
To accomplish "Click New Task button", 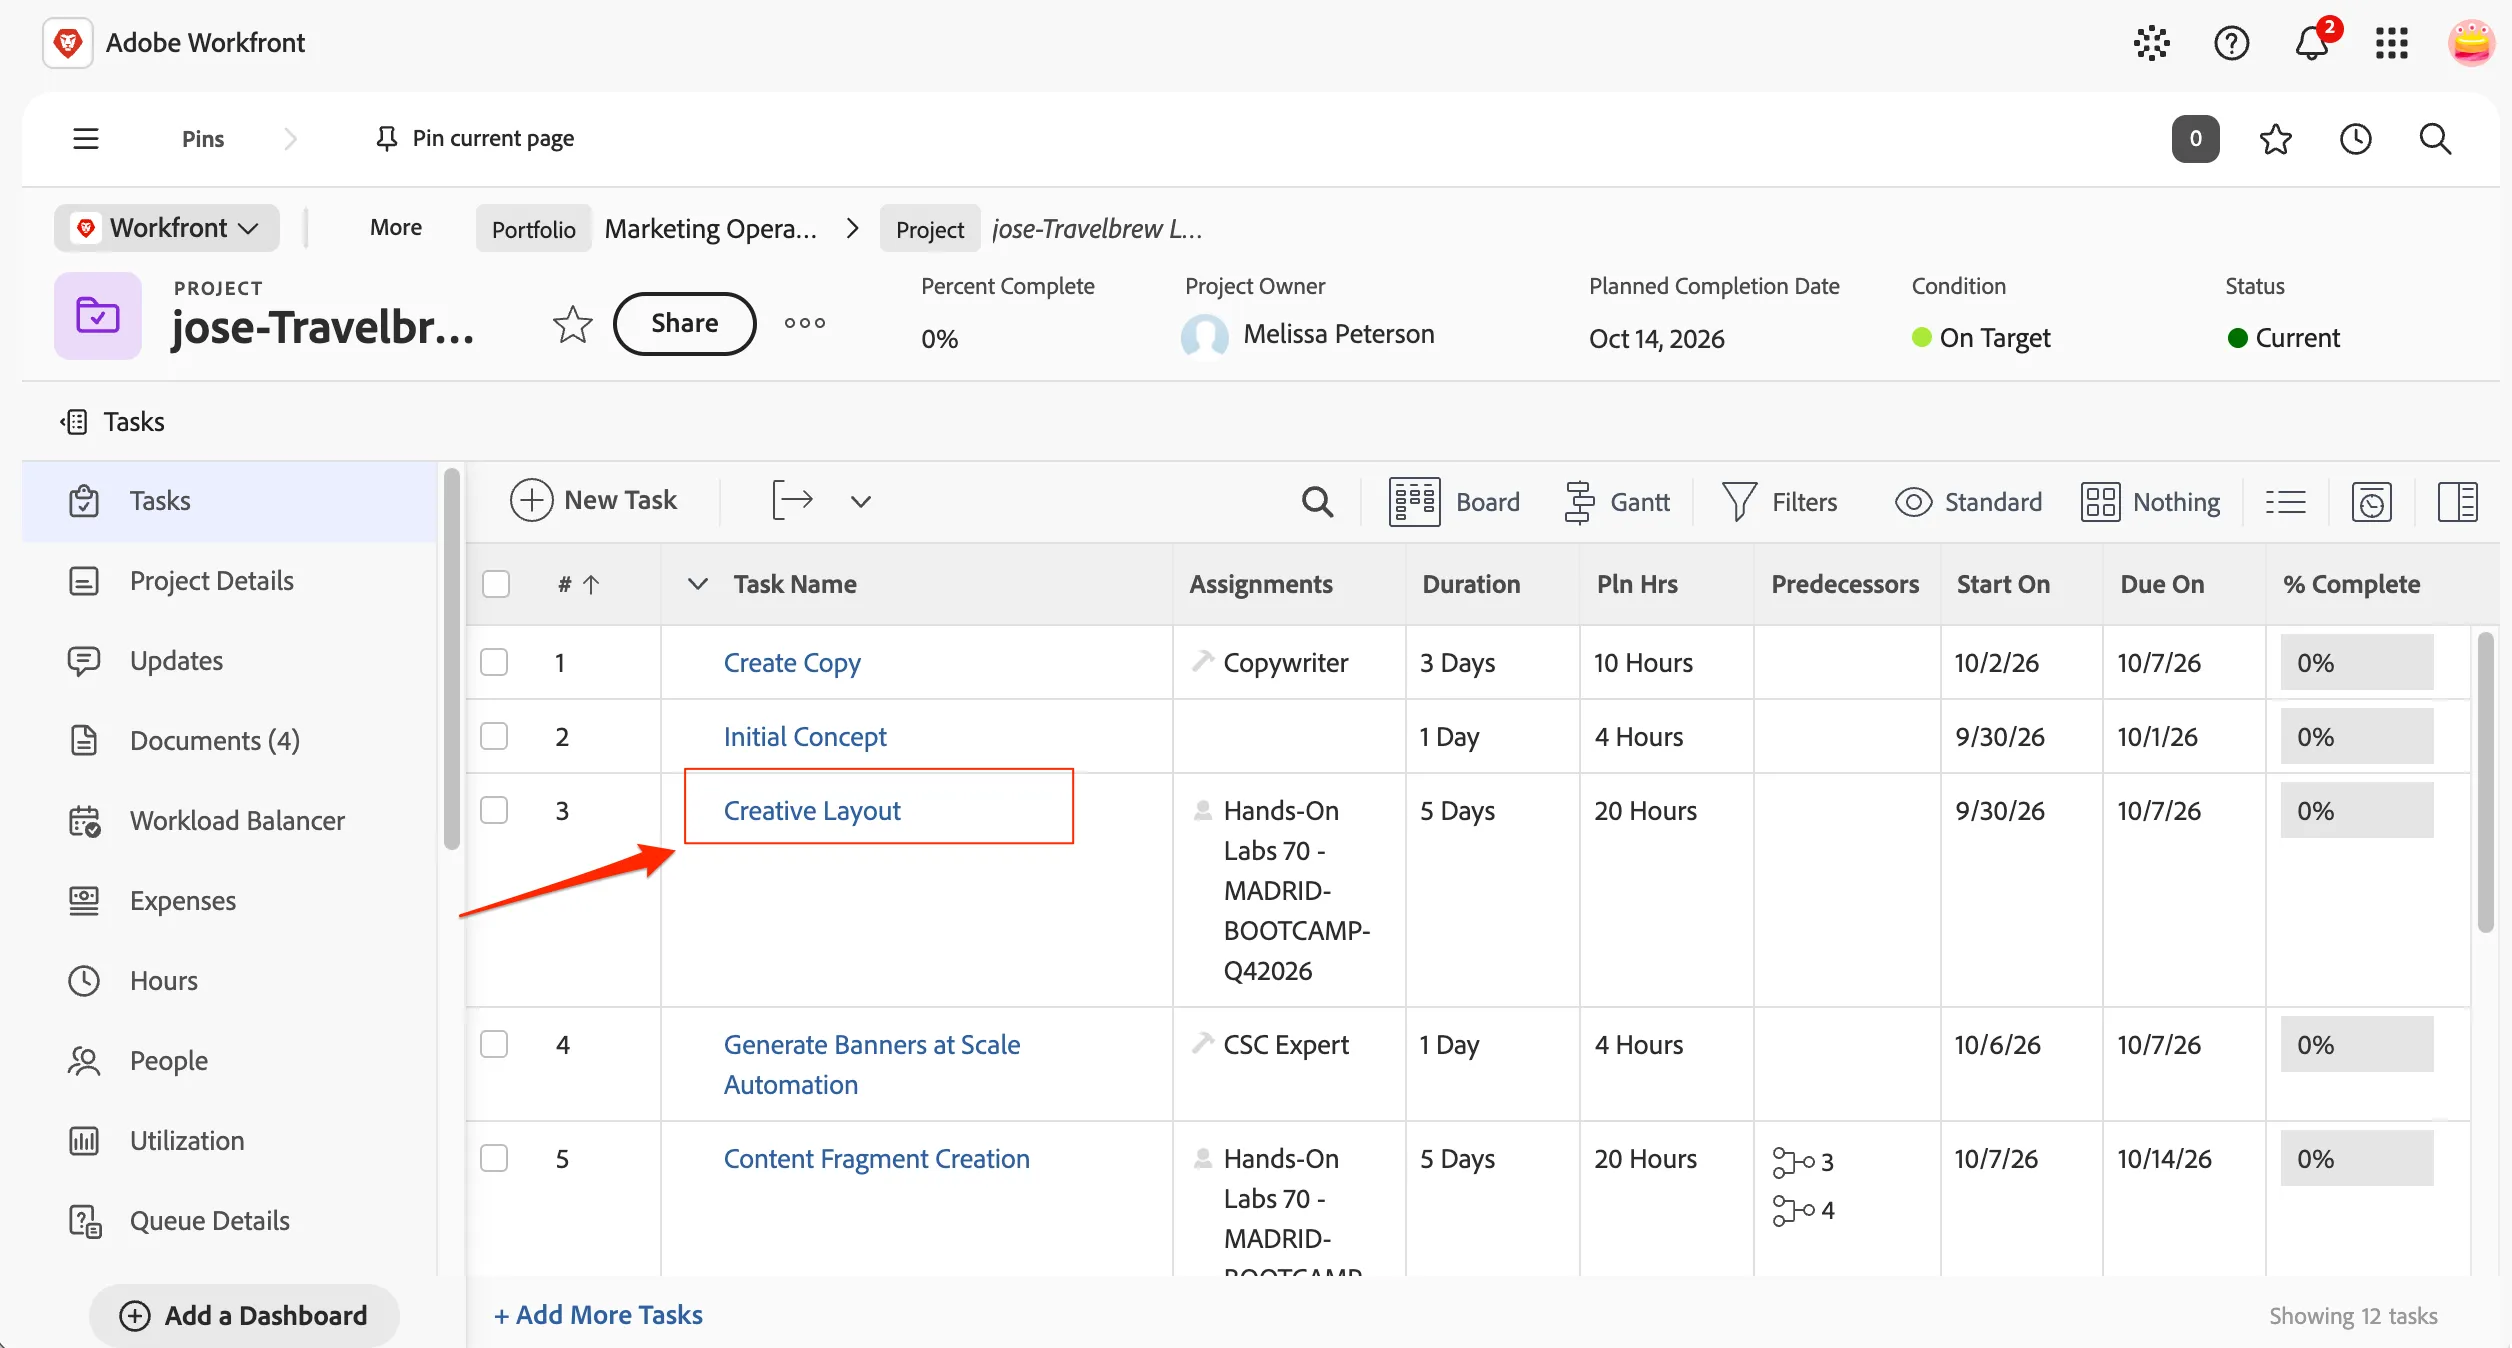I will pos(593,500).
